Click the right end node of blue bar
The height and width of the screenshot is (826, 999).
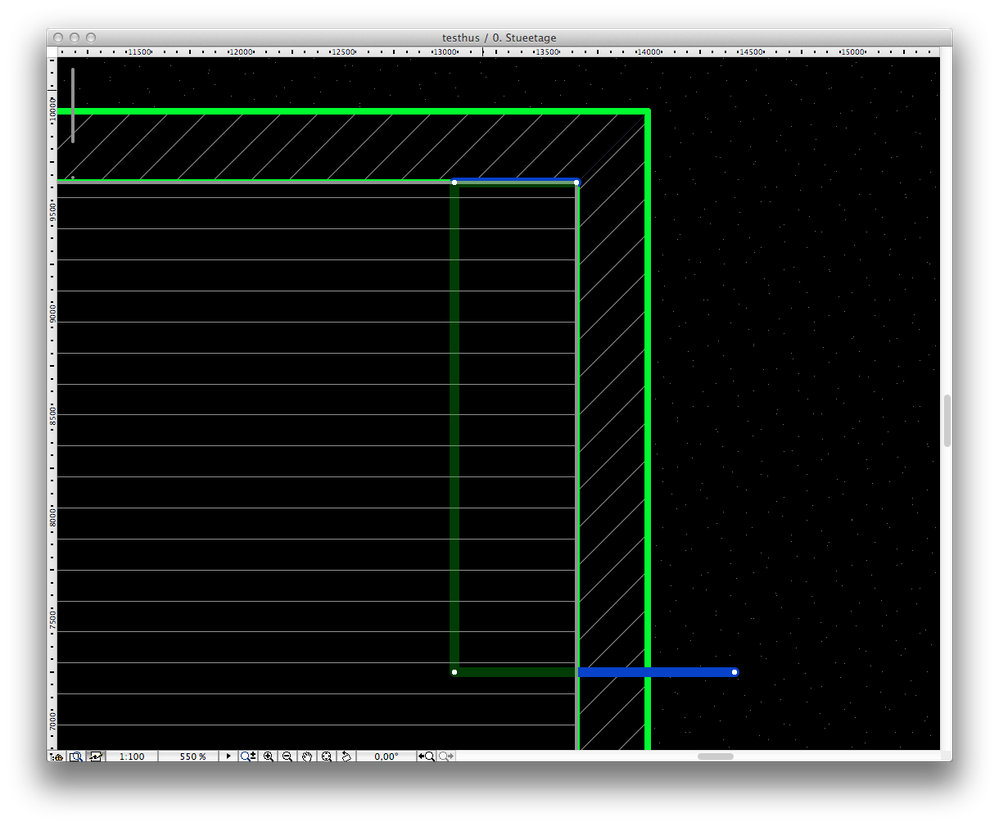[x=735, y=672]
